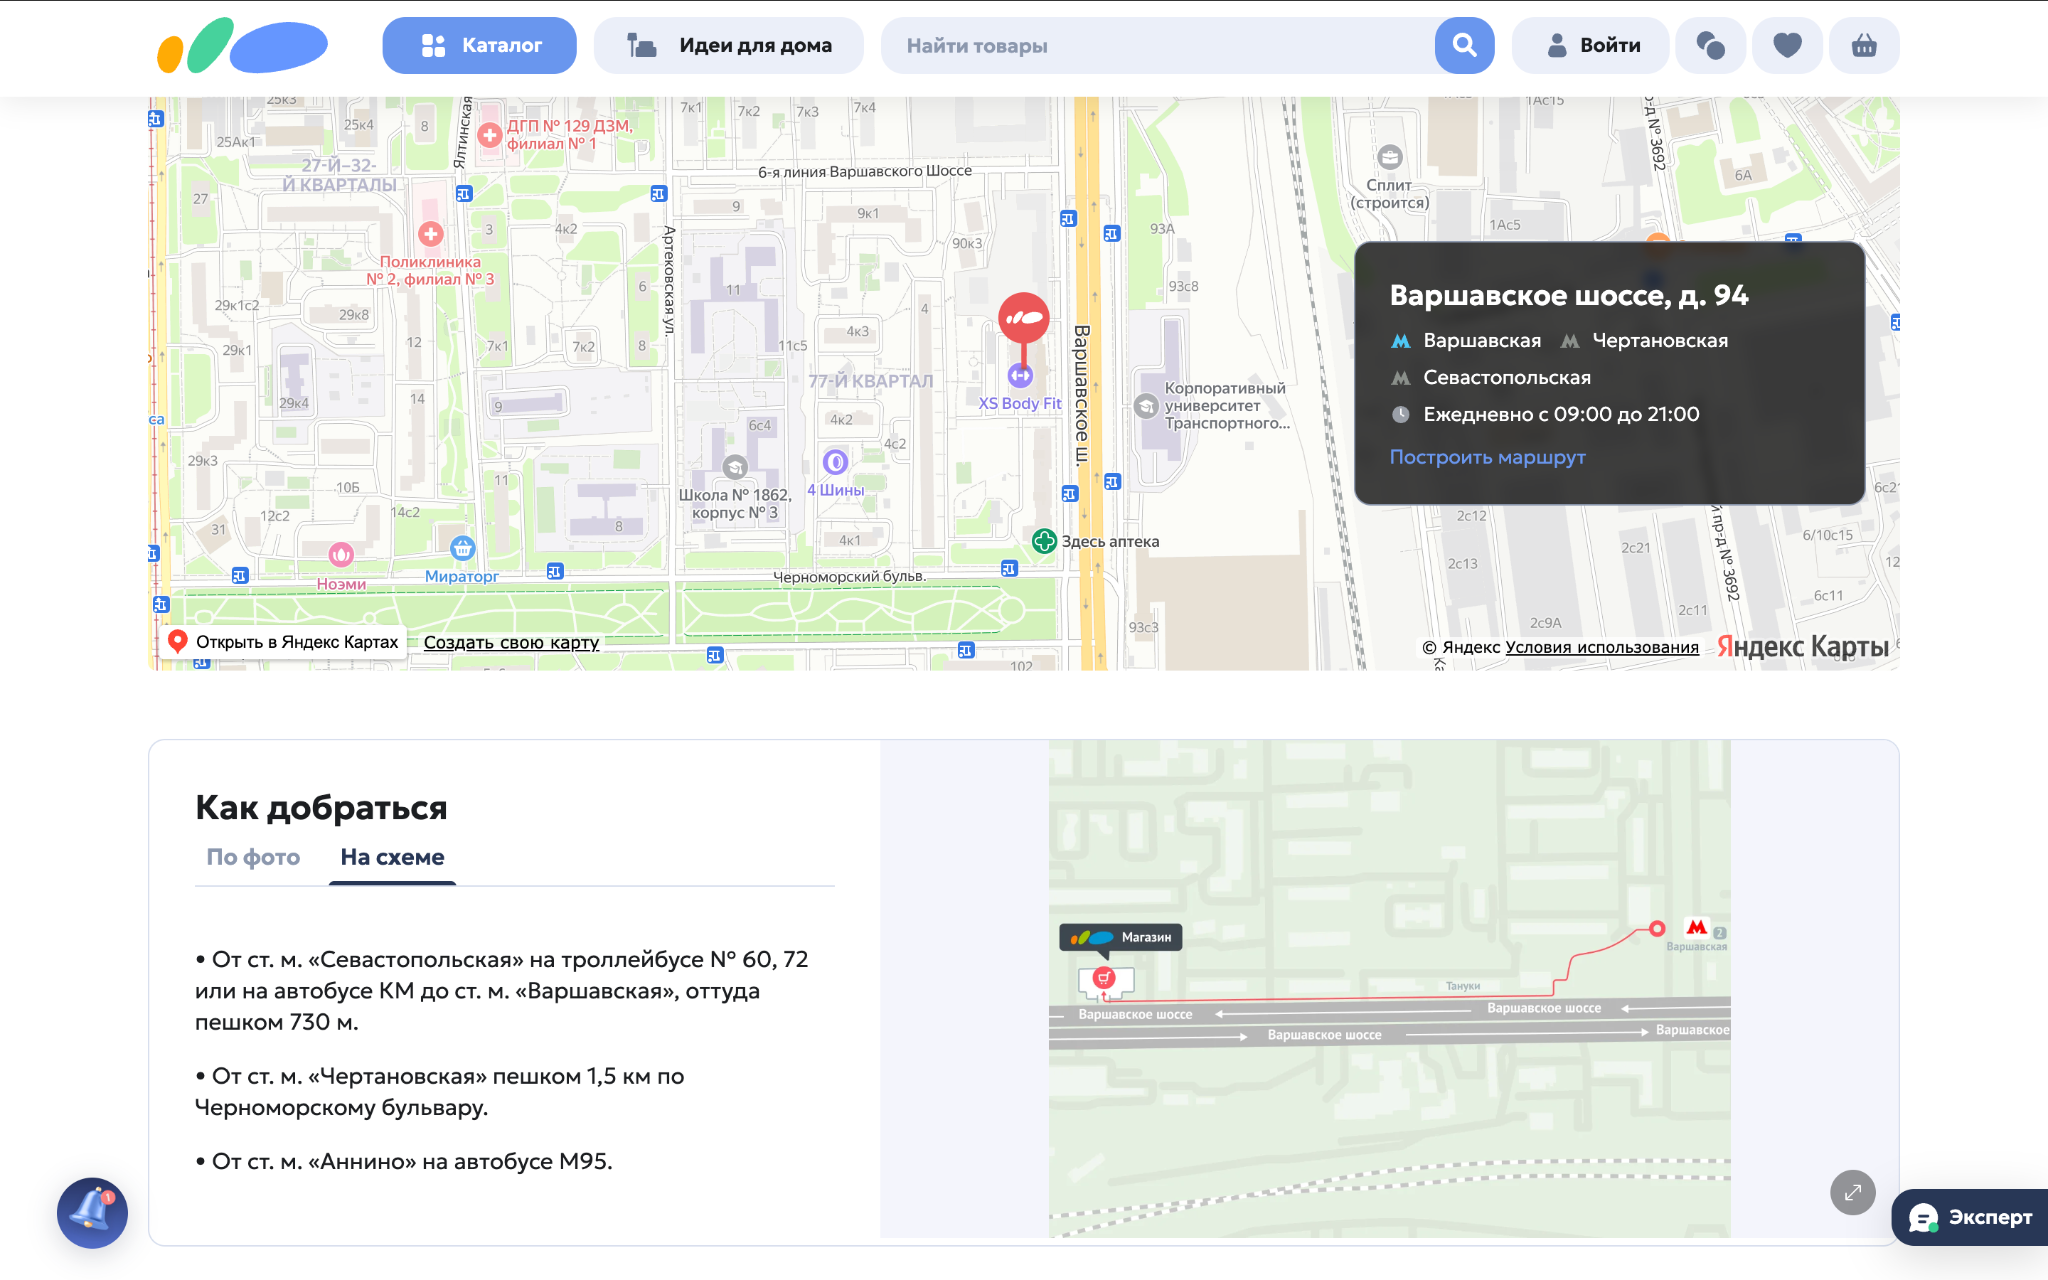The image size is (2048, 1280).
Task: Click the Как добраться heading
Action: [321, 807]
